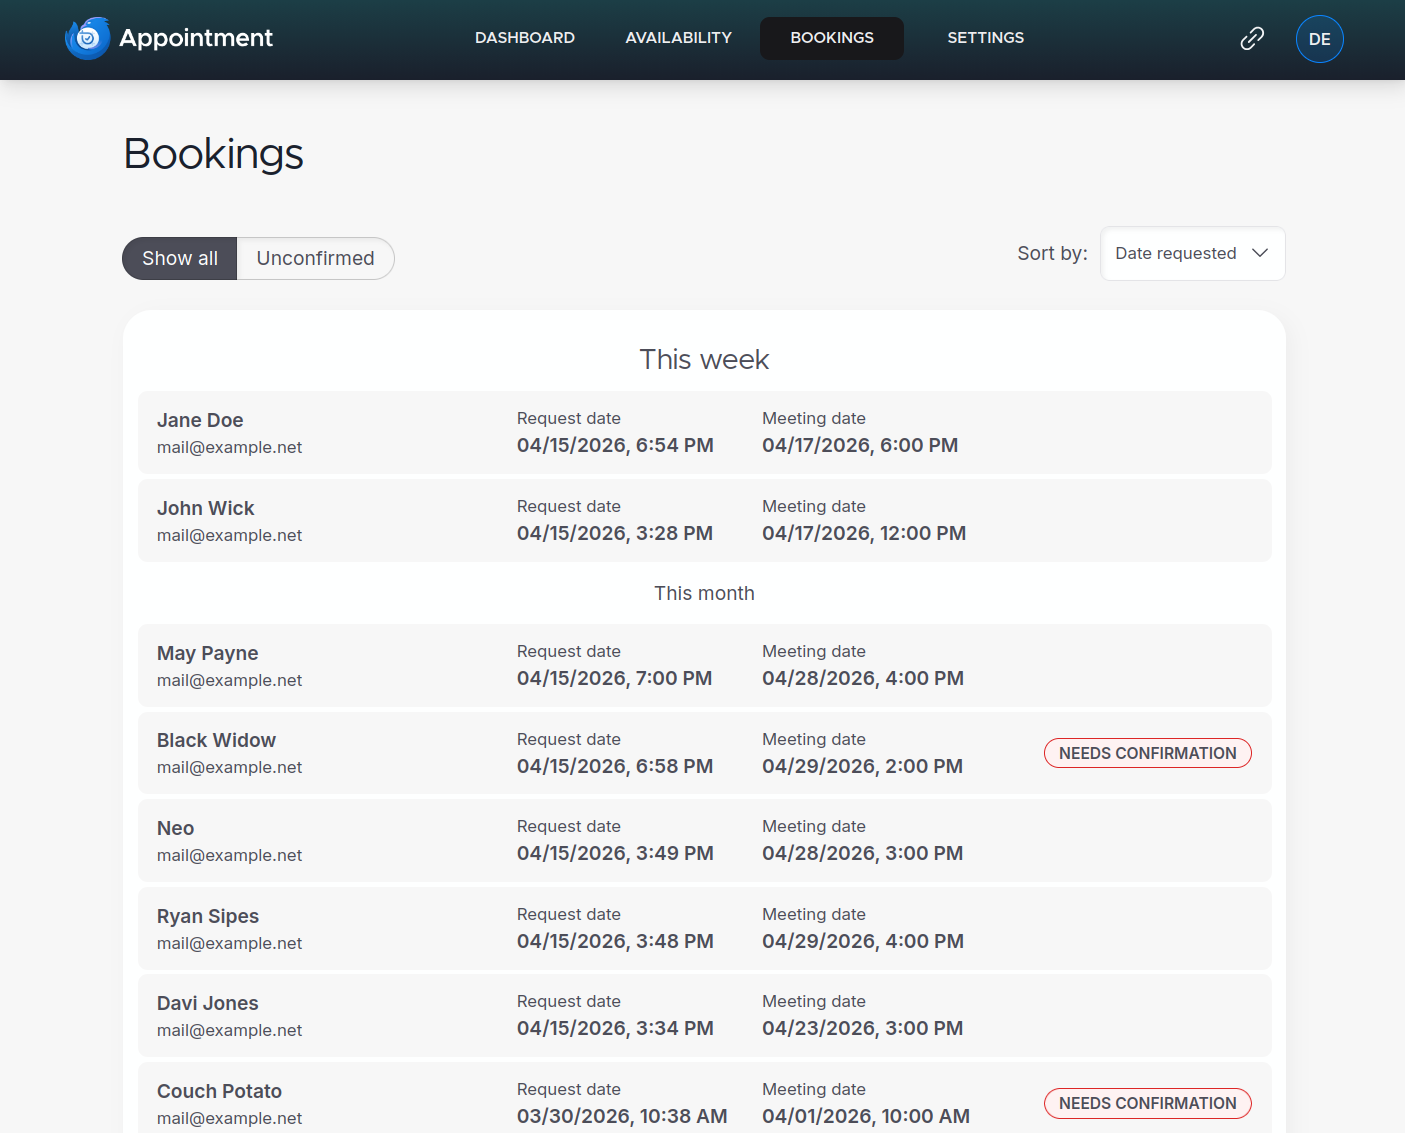Image resolution: width=1405 pixels, height=1133 pixels.
Task: Click meeting date 04/23/2026, 3:00 PM
Action: (x=862, y=1028)
